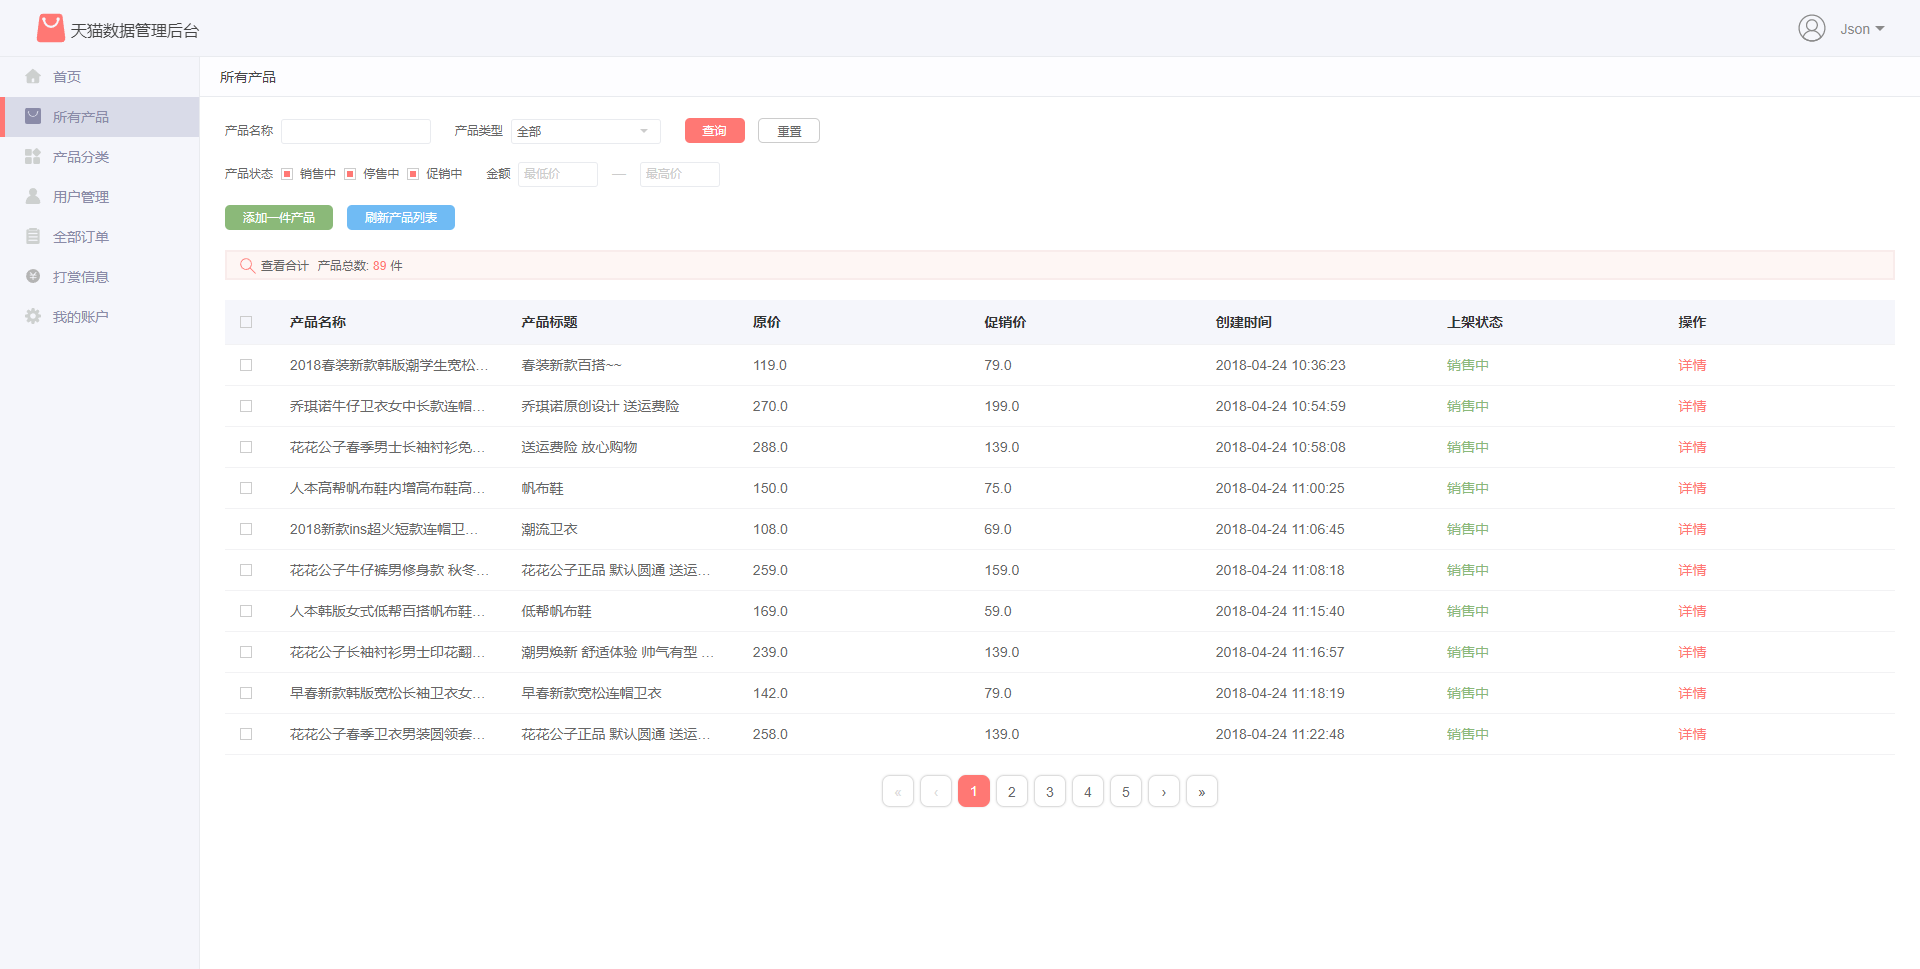This screenshot has height=969, width=1920.
Task: Go to next page arrow
Action: coord(1164,791)
